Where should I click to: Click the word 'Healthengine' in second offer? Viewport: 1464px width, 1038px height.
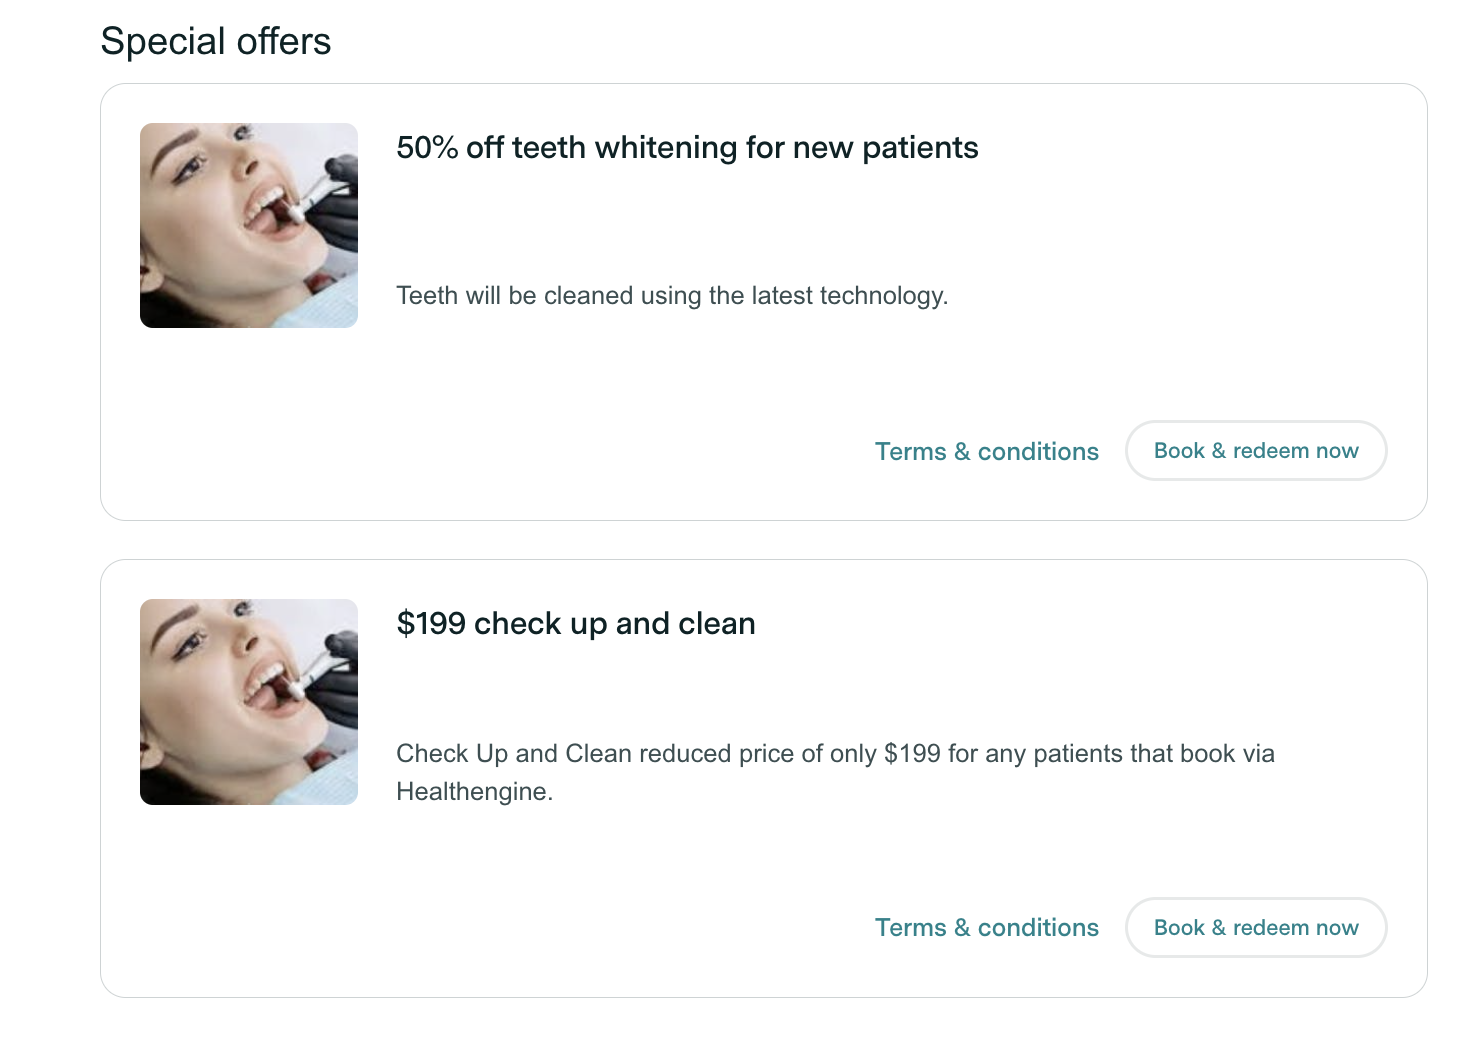pyautogui.click(x=472, y=792)
